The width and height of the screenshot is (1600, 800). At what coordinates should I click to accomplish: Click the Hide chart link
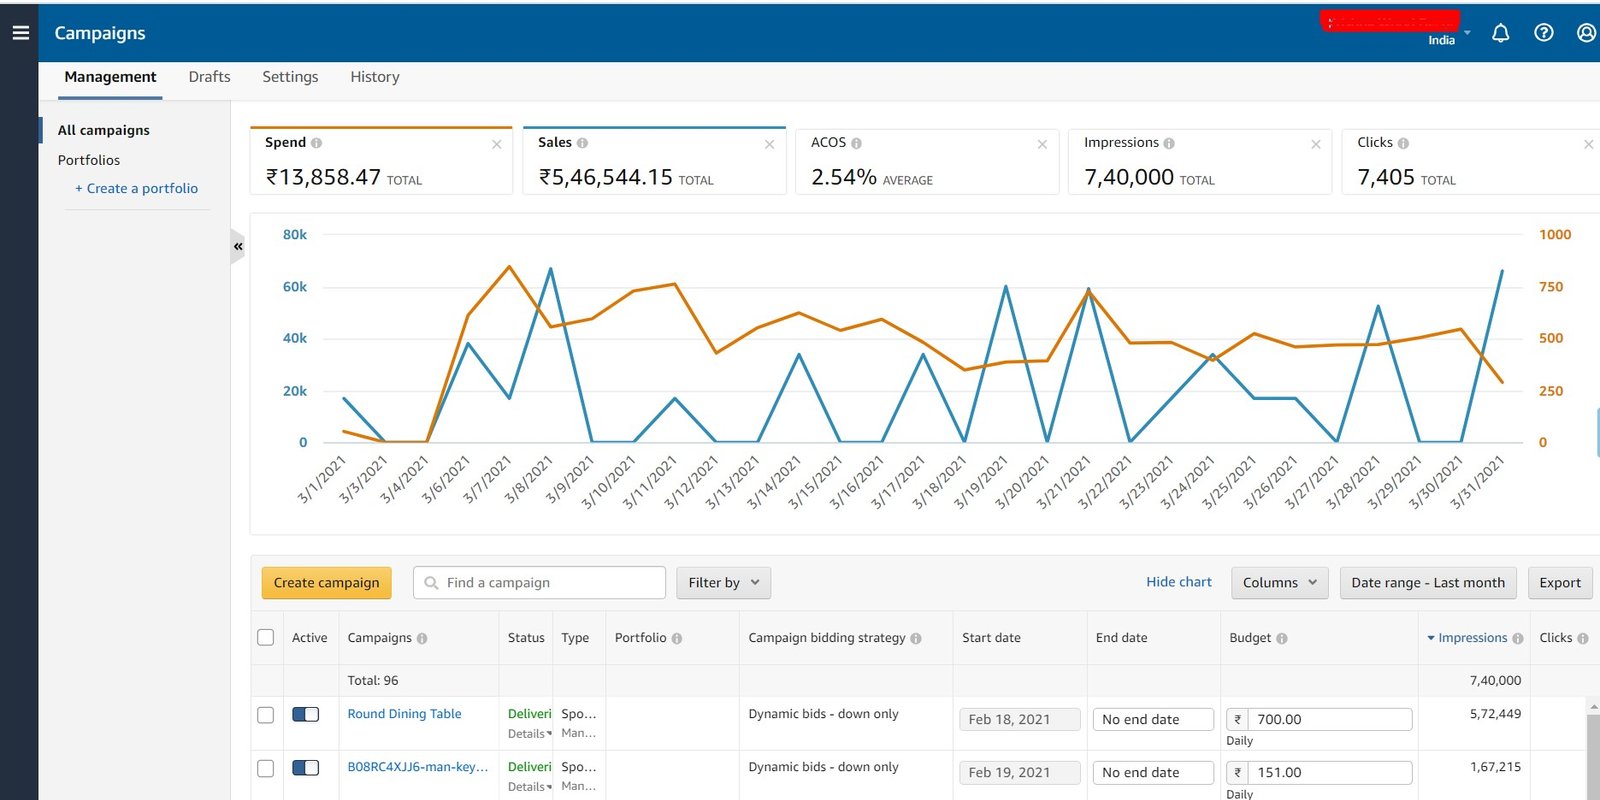point(1178,582)
